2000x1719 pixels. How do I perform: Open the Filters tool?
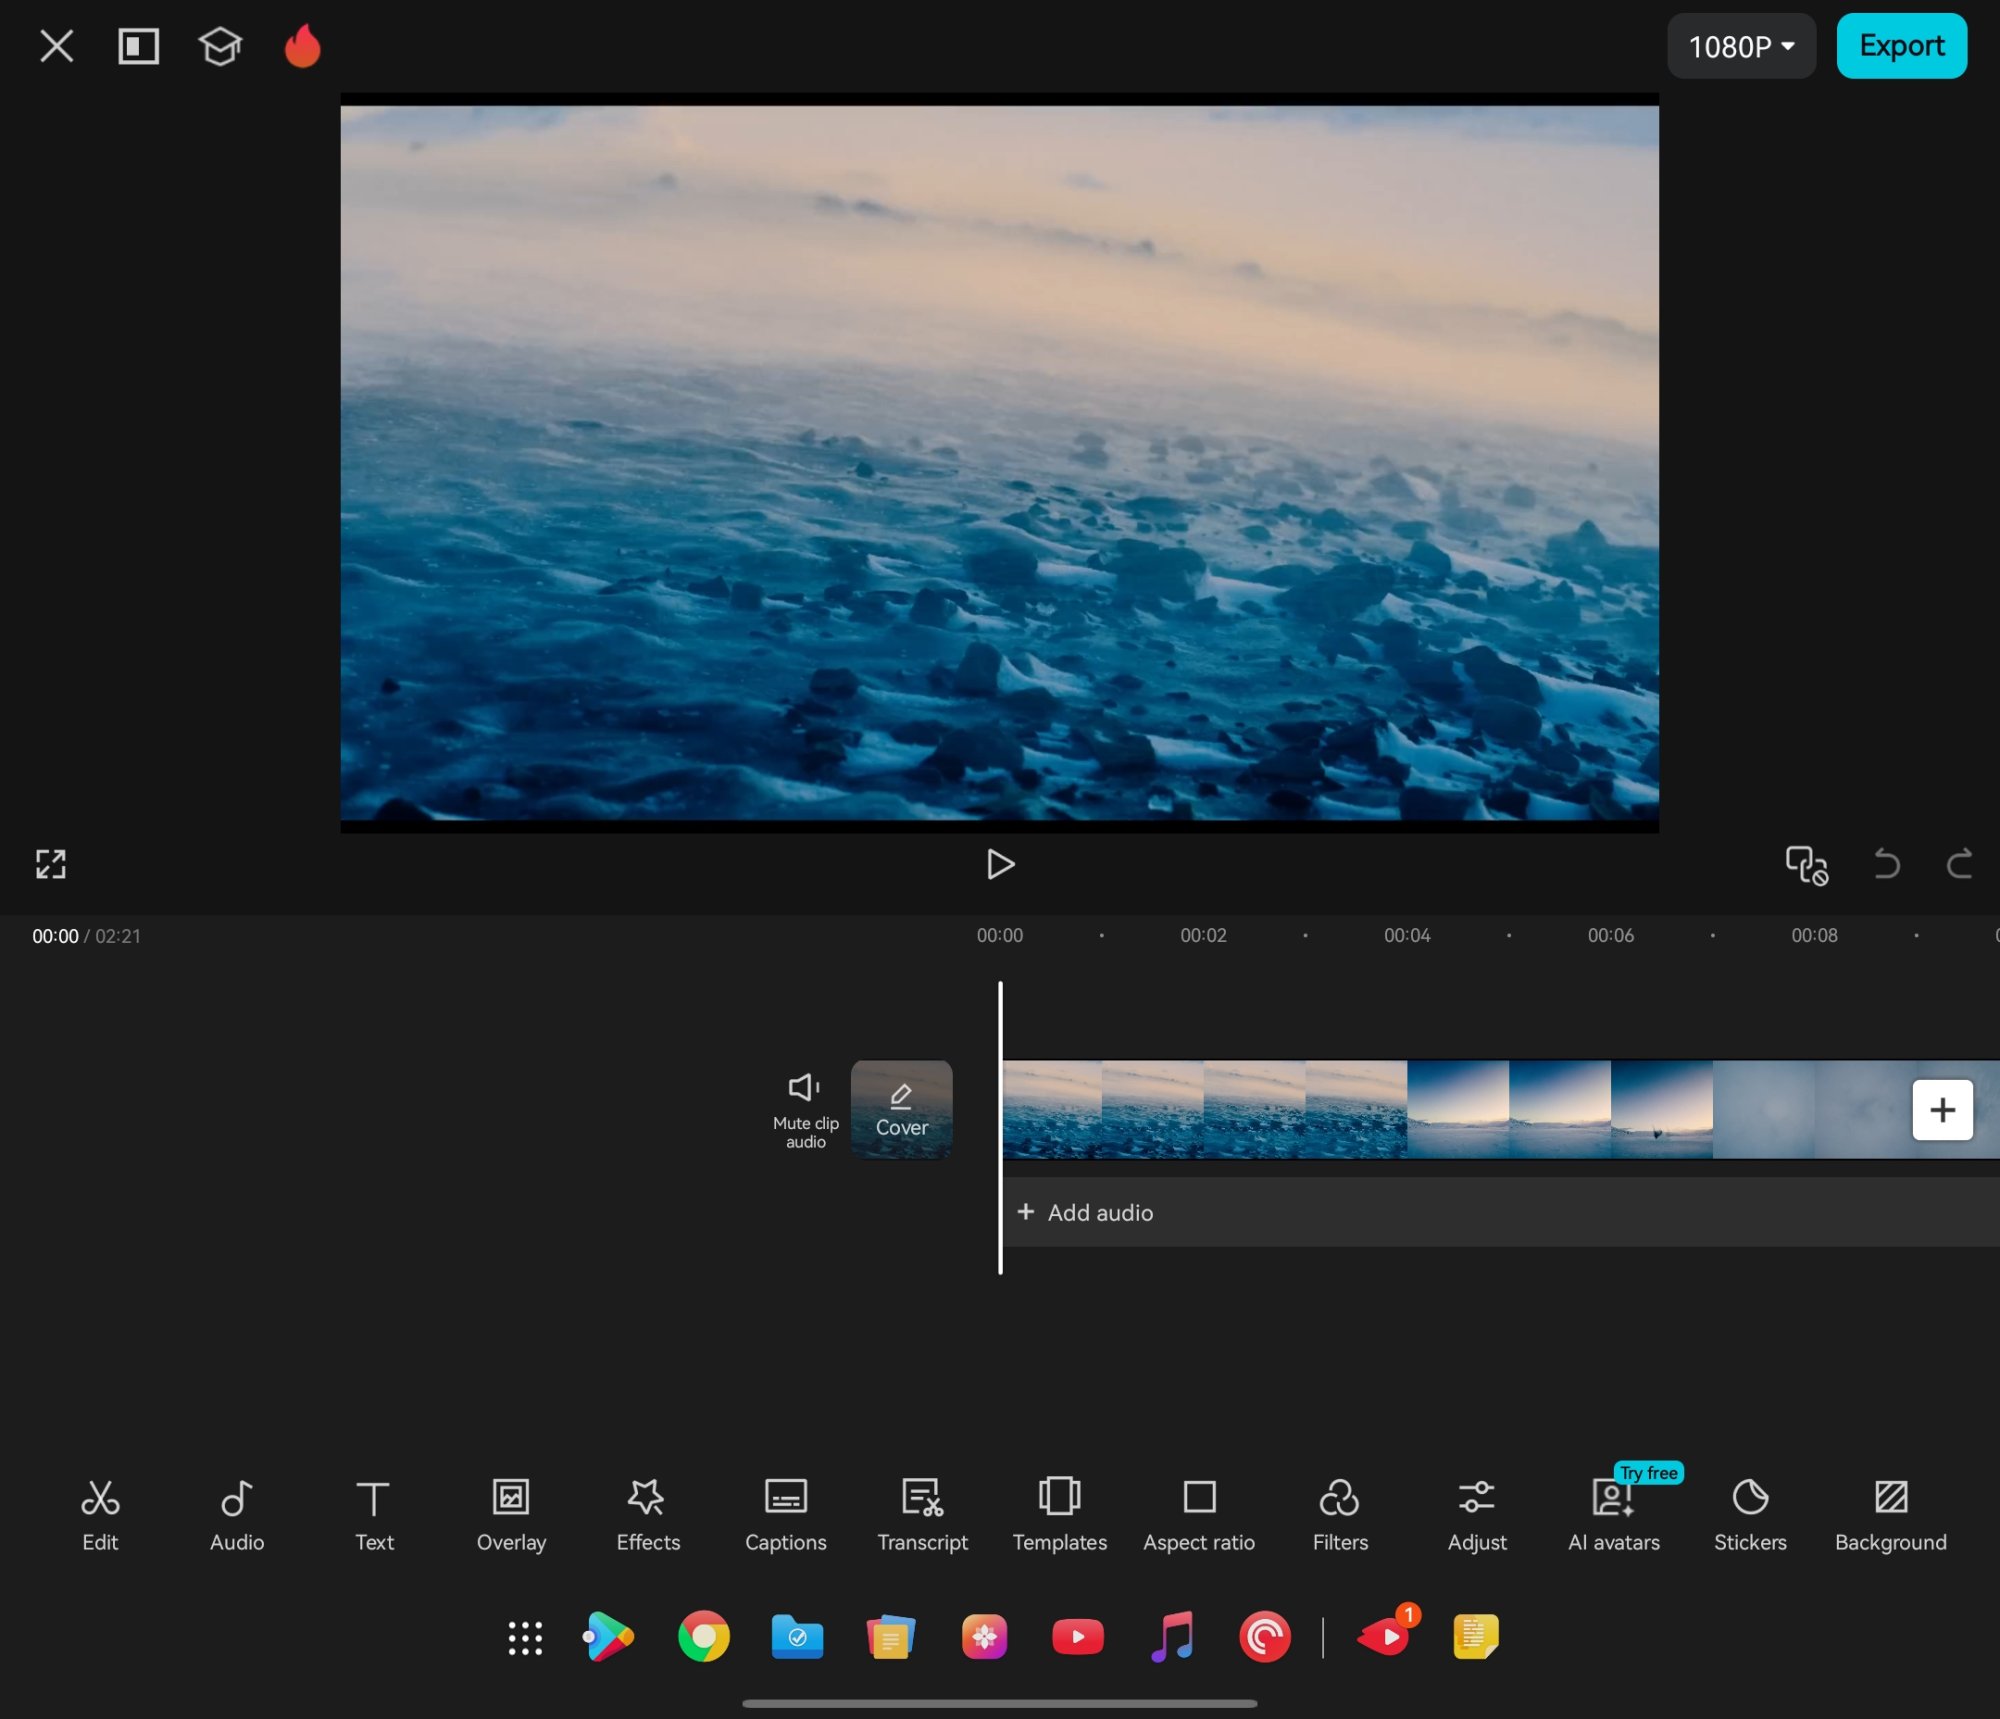coord(1339,1514)
